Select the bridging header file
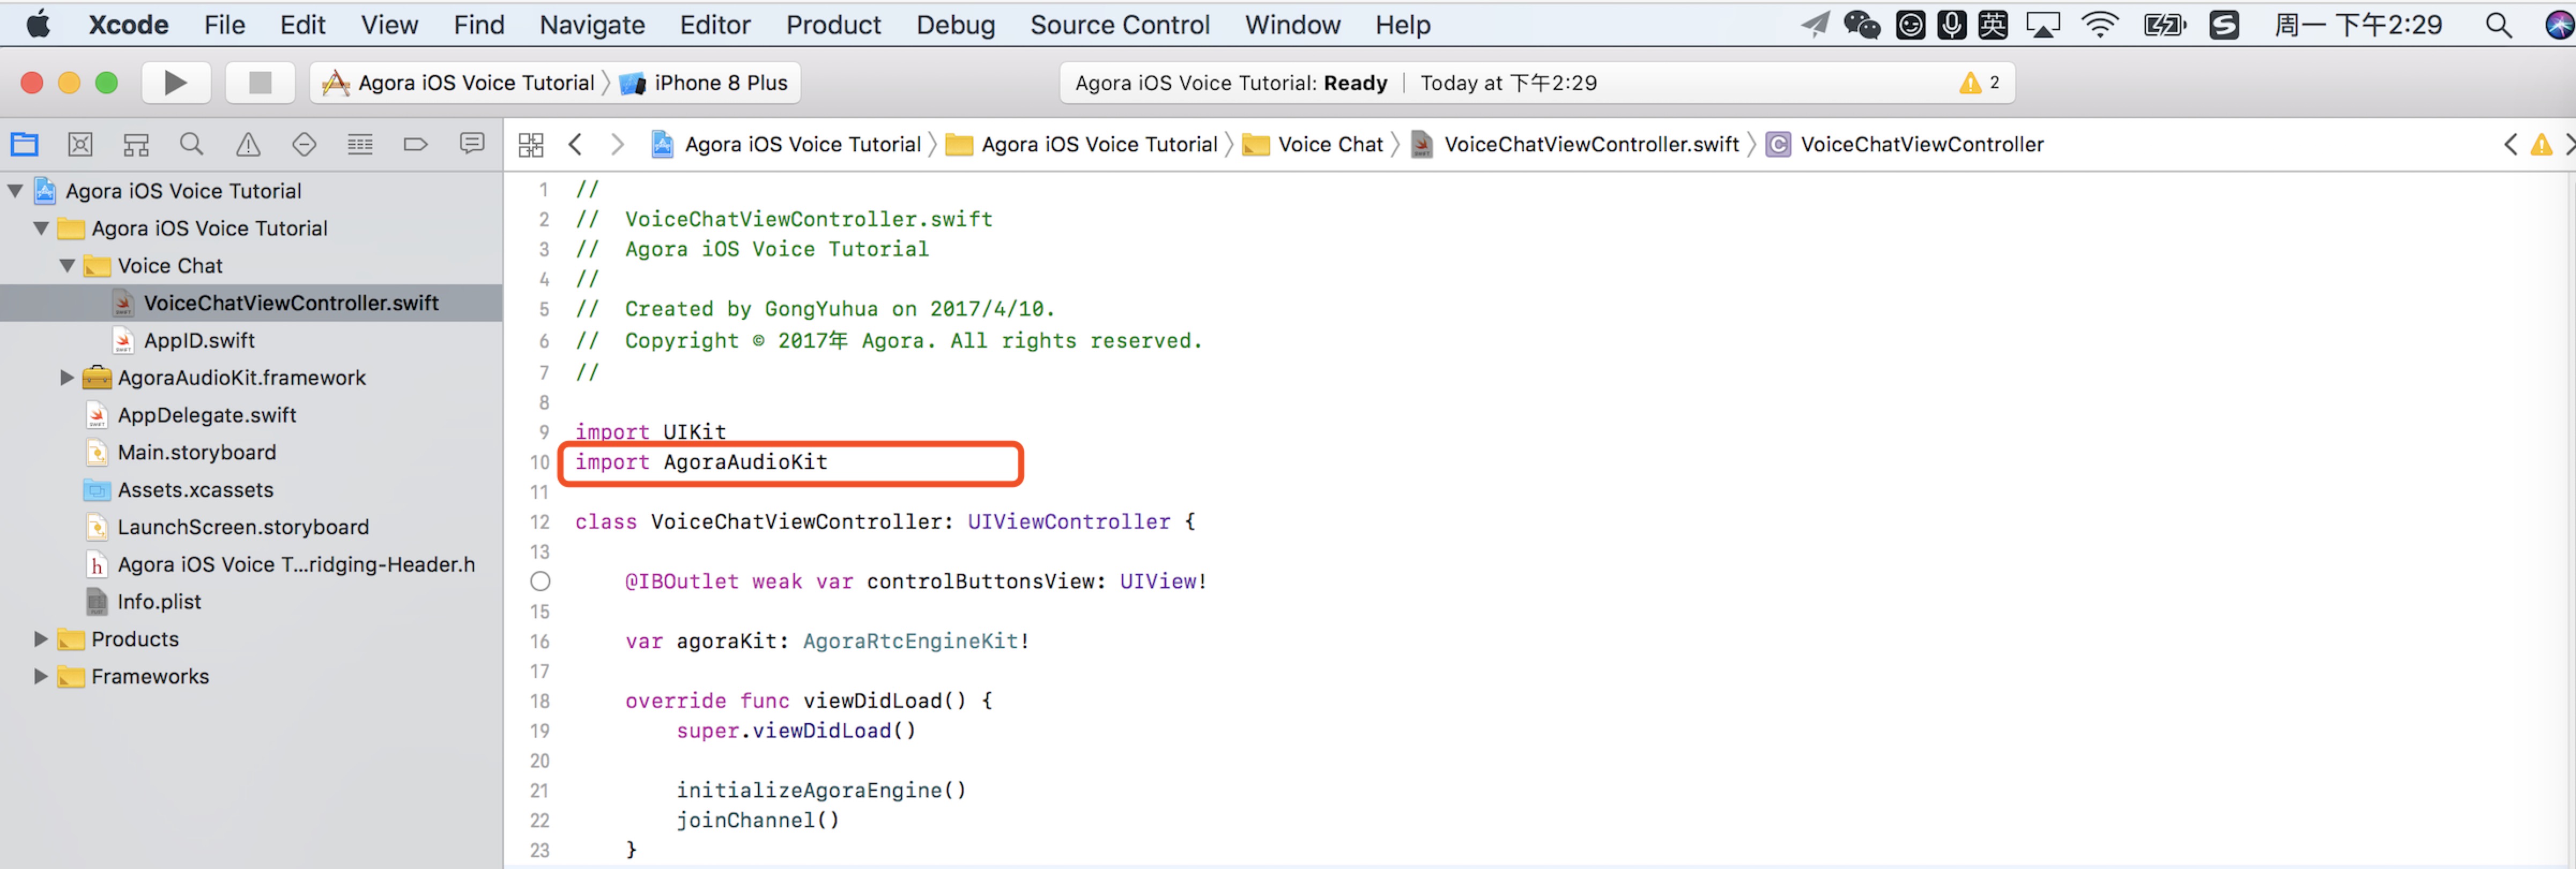The height and width of the screenshot is (869, 2576). (296, 564)
